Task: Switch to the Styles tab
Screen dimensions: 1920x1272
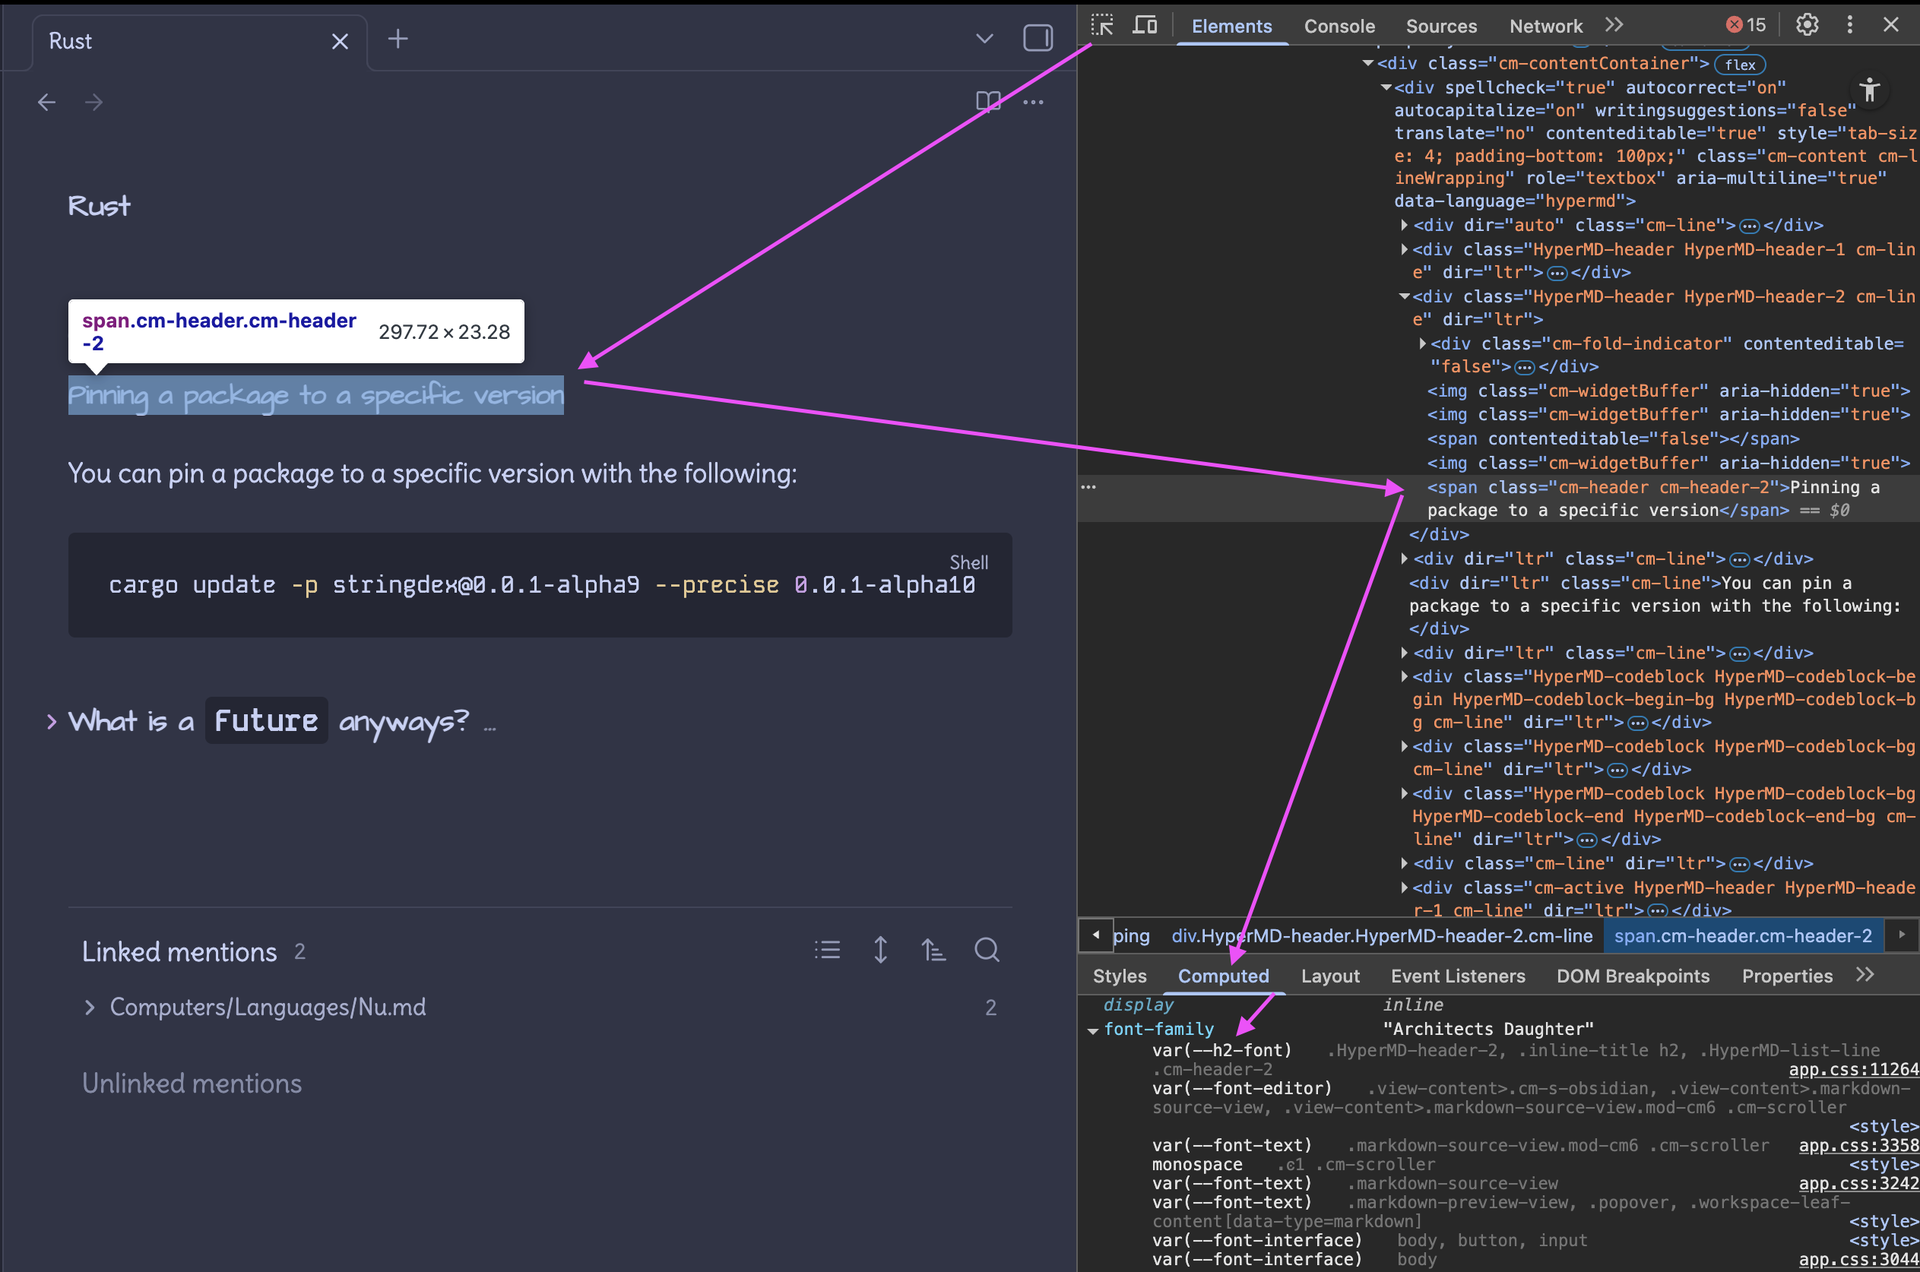Action: [x=1119, y=976]
